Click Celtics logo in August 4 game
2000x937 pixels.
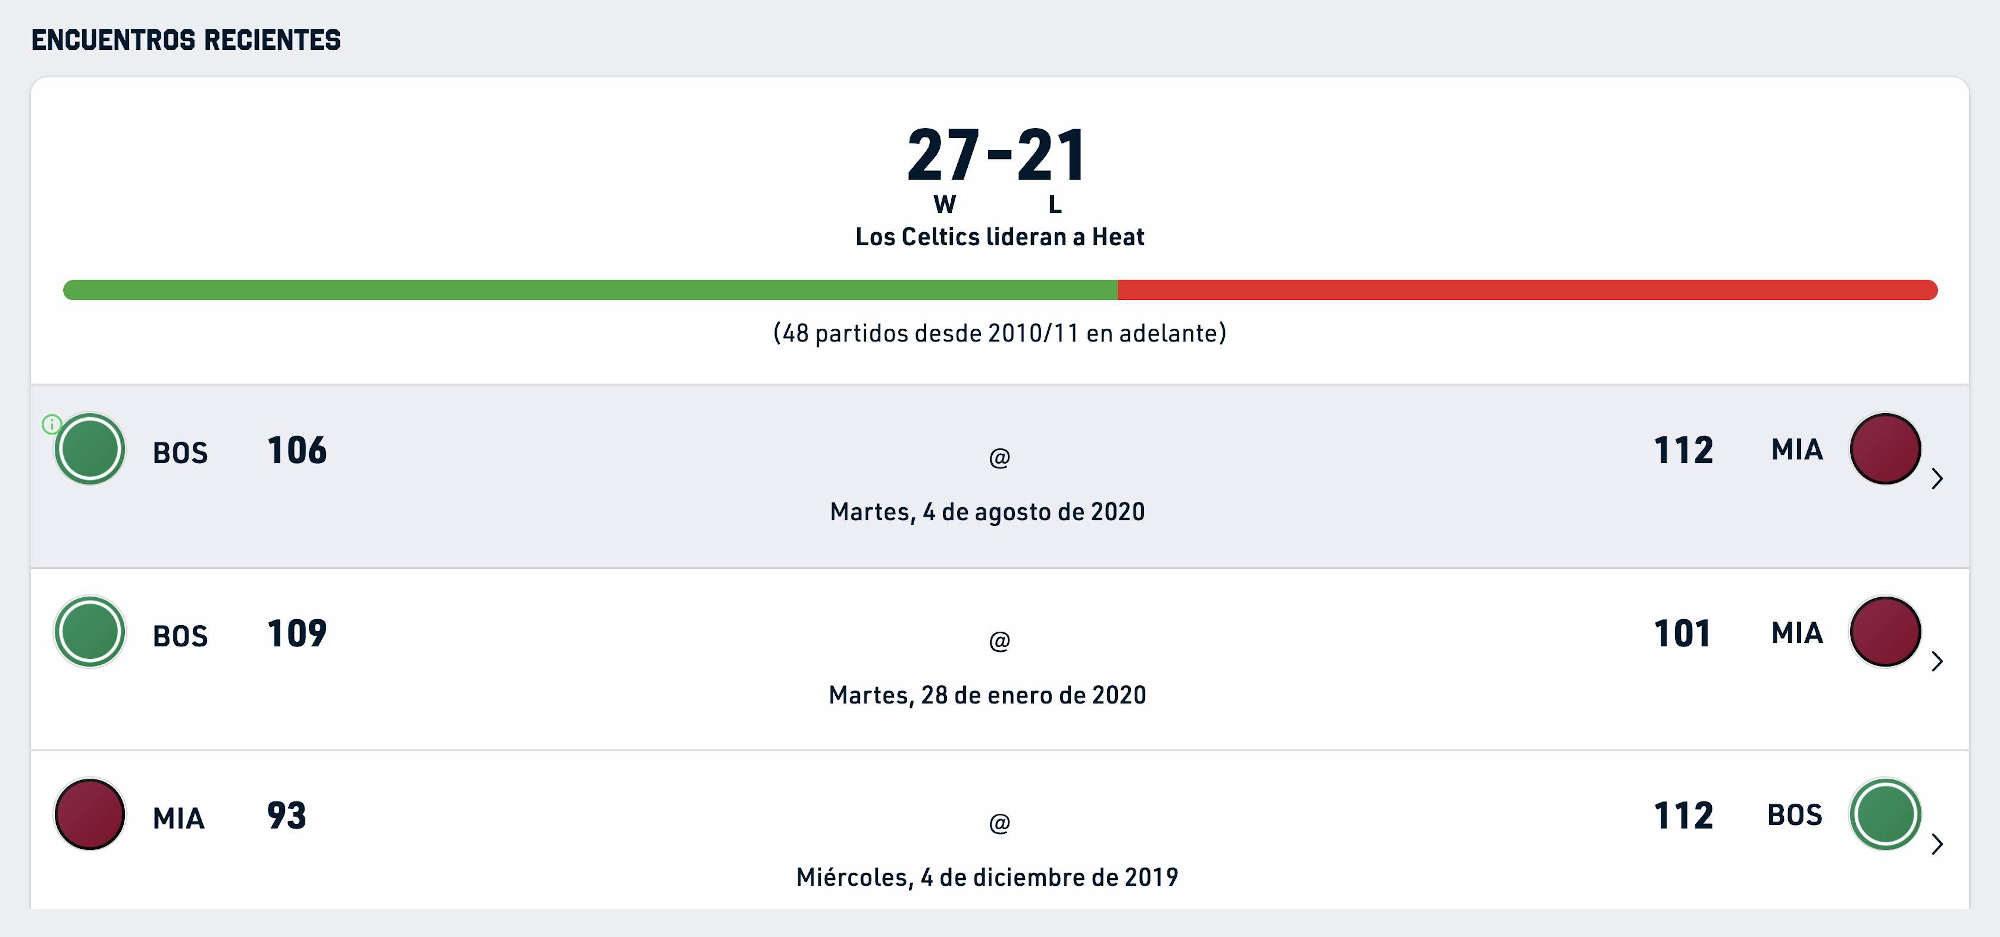[90, 449]
